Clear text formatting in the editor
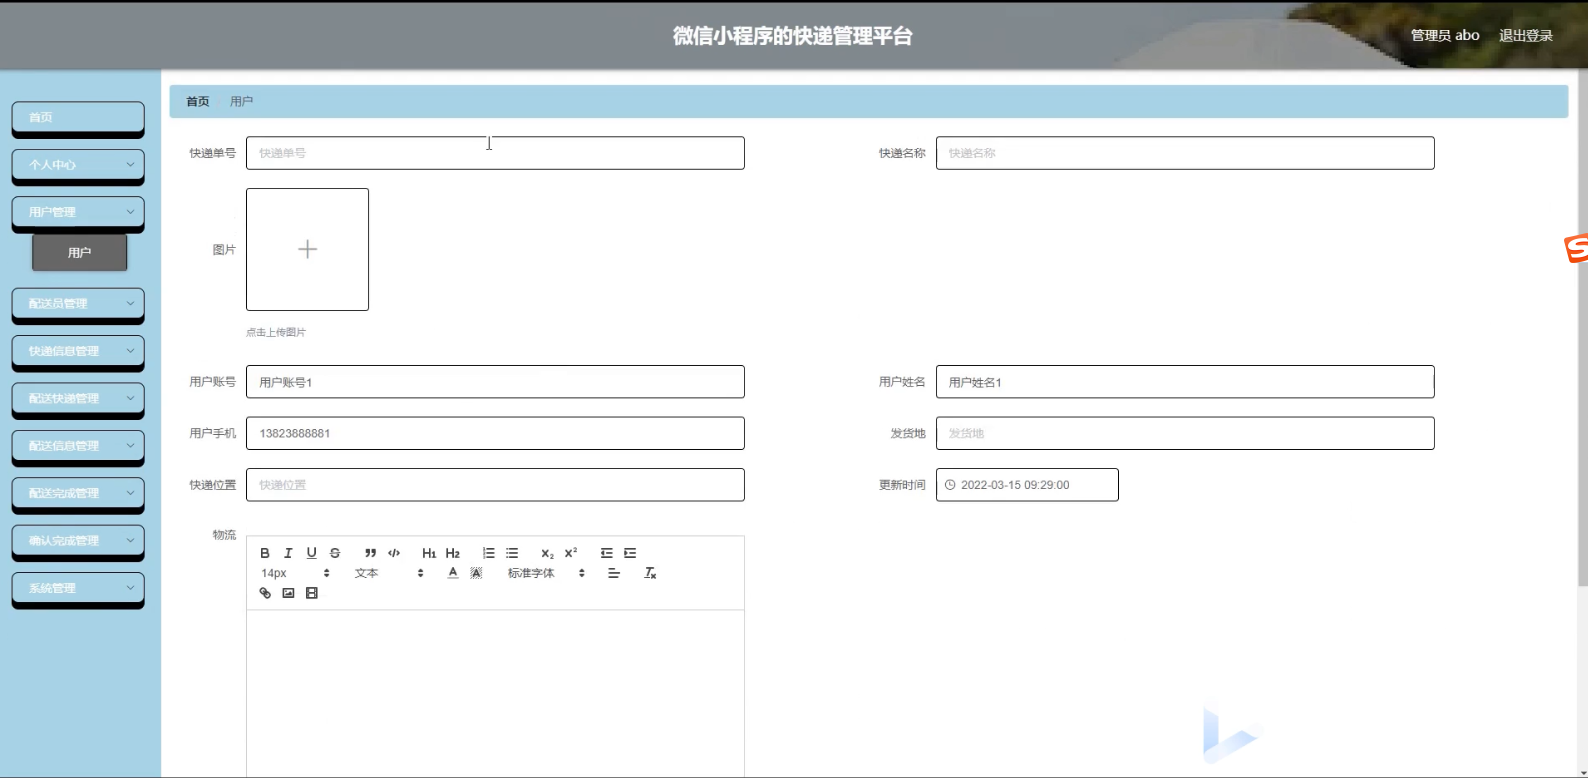 point(650,573)
